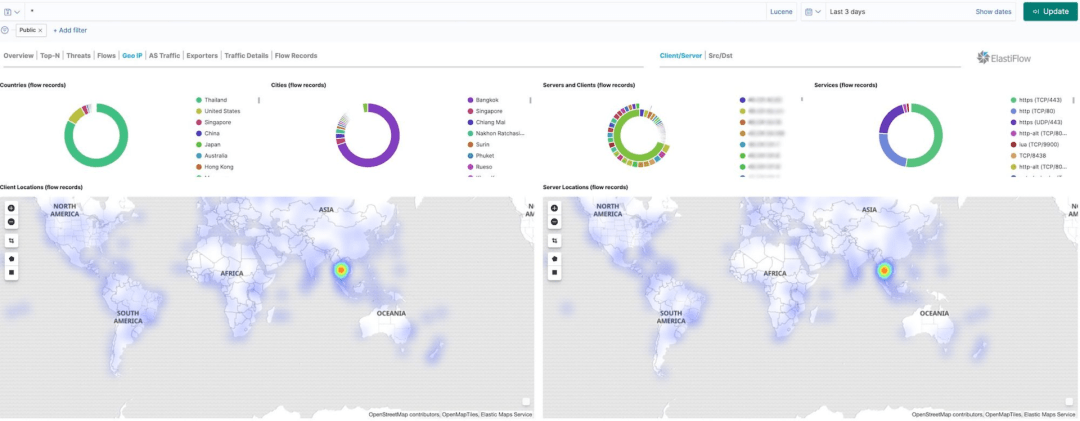1080x421 pixels.
Task: Zoom in on the Client Locations map
Action: coord(11,208)
